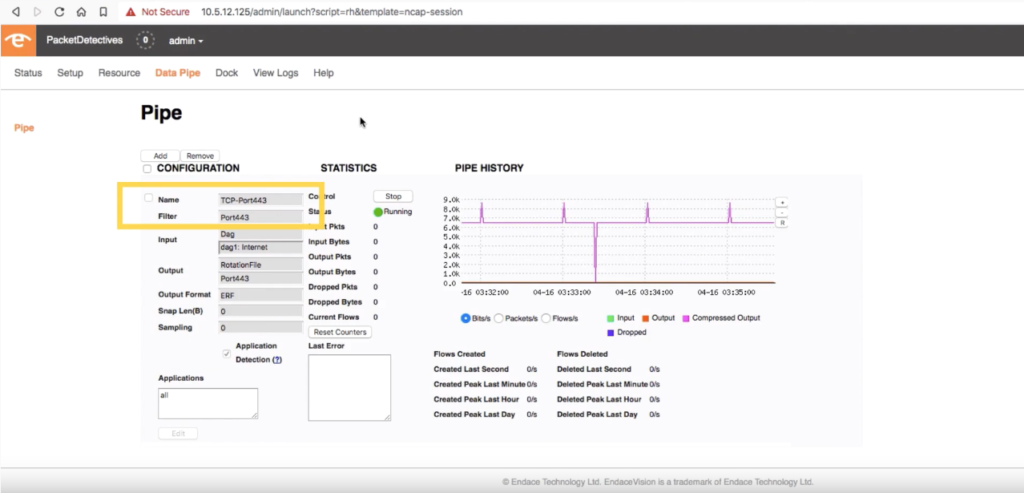
Task: Select Pipe in the left sidebar
Action: 24,127
